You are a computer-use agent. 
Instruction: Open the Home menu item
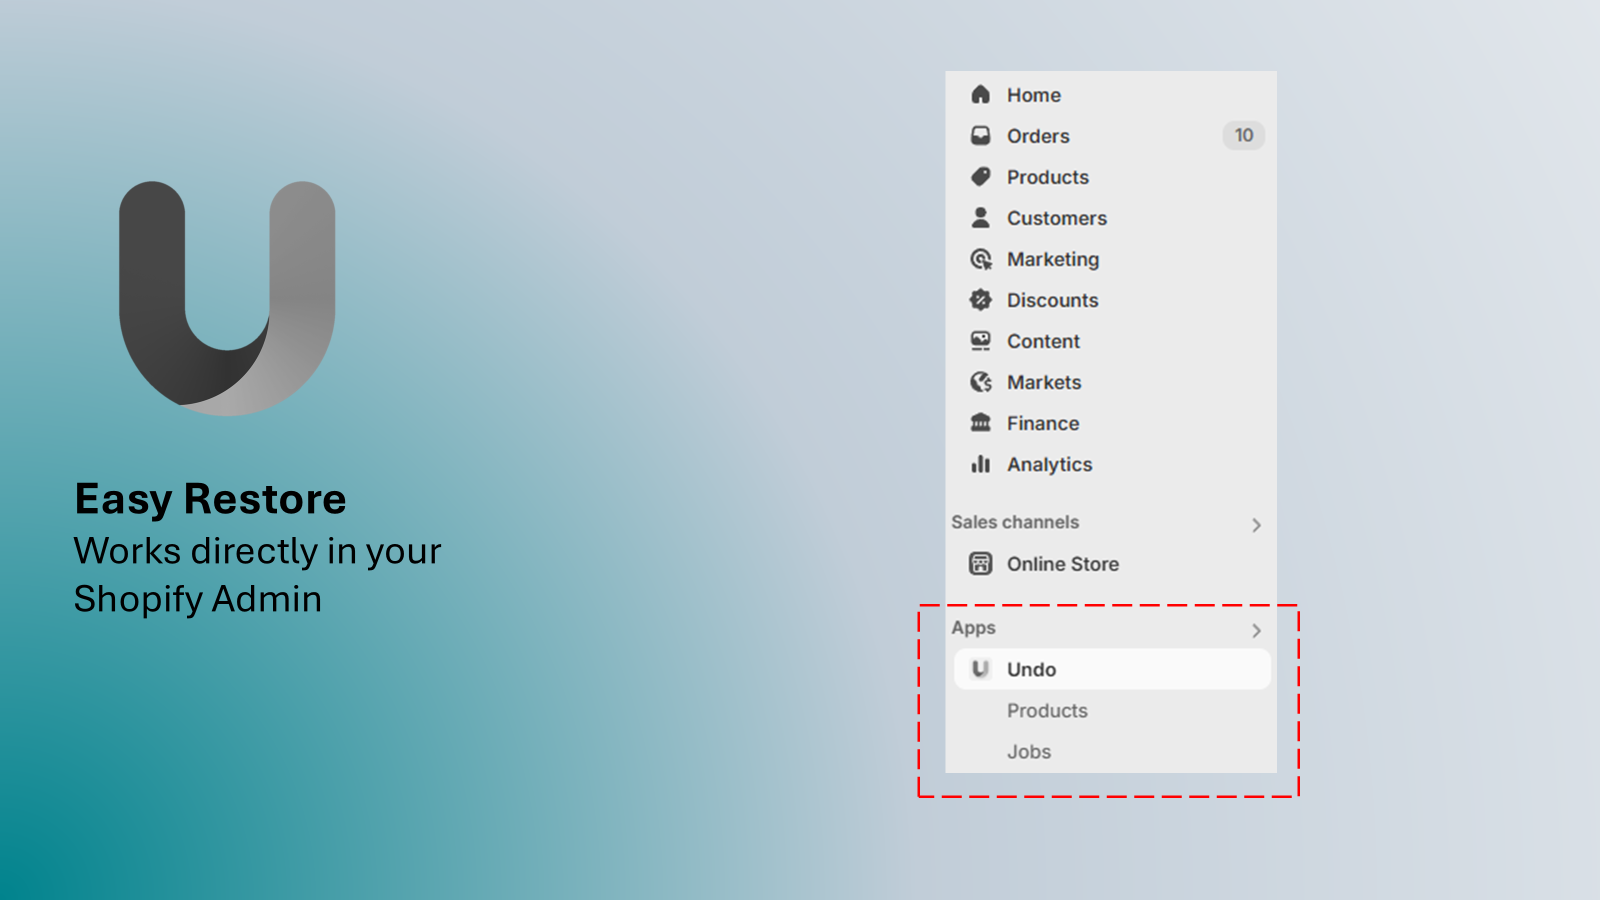(x=1034, y=95)
